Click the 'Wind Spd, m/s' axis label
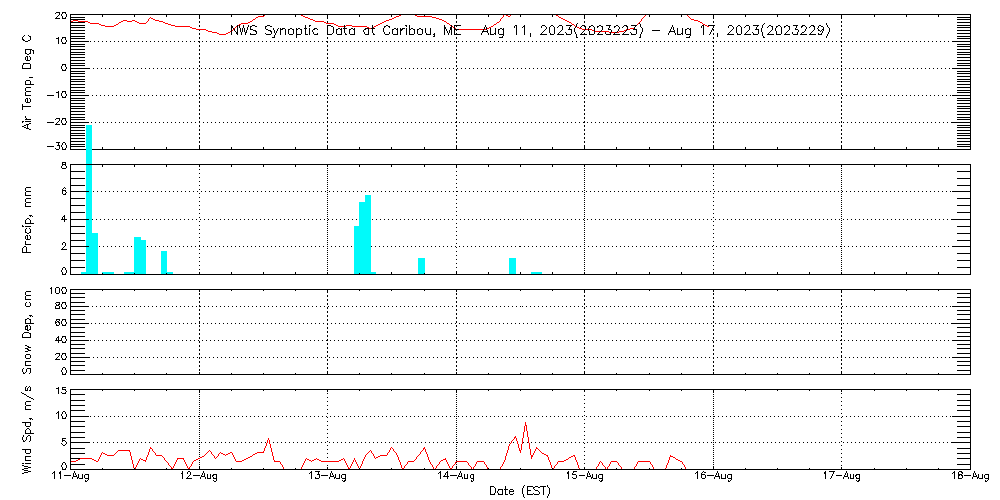Image resolution: width=1000 pixels, height=500 pixels. point(27,428)
